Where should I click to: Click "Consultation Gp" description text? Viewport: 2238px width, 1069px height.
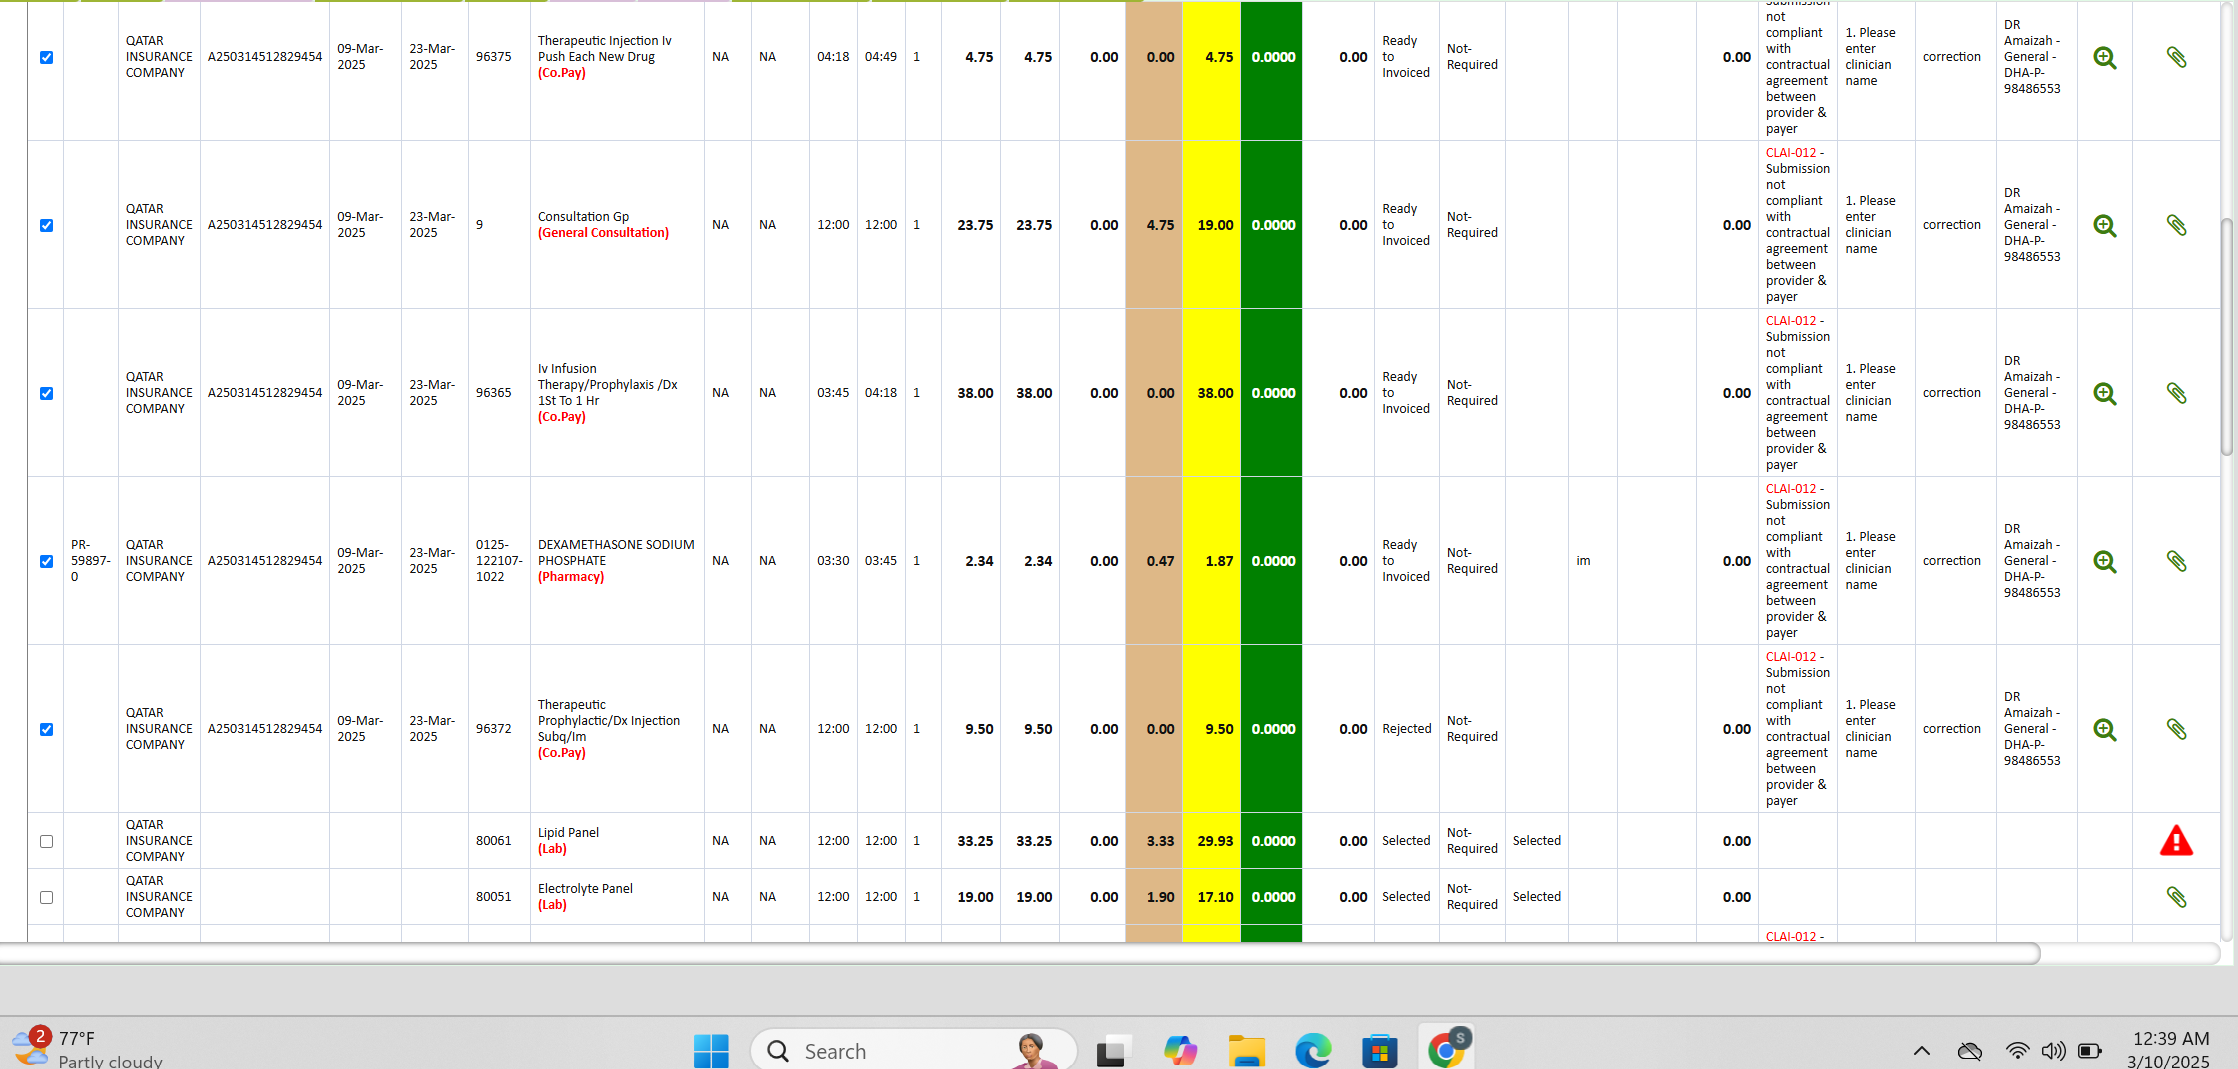click(x=583, y=217)
